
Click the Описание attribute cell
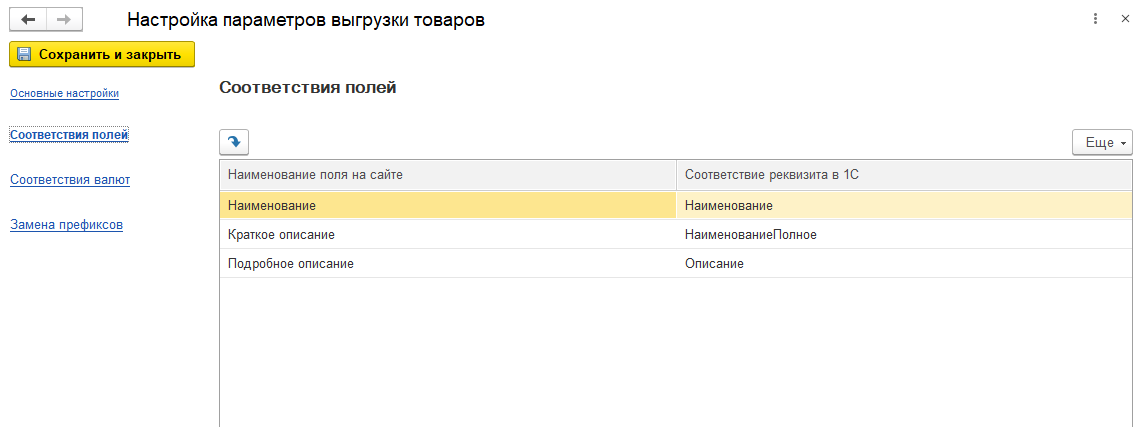(904, 264)
